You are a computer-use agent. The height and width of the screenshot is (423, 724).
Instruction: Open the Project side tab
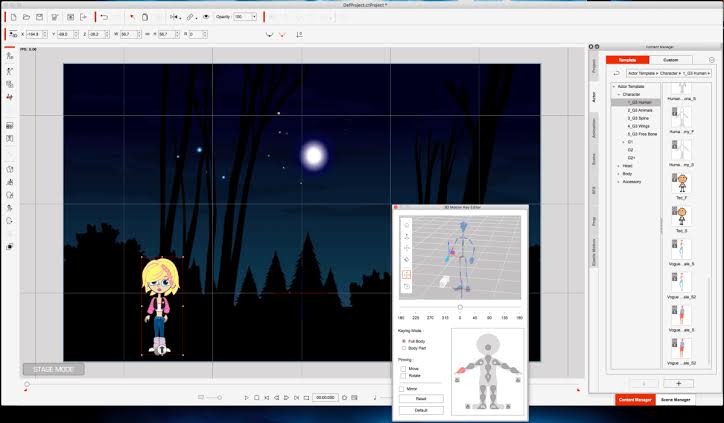tap(594, 66)
